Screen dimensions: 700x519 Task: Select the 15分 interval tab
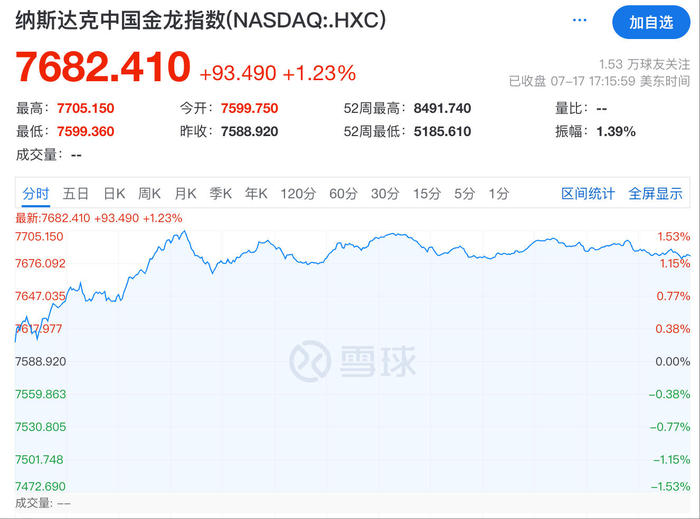pyautogui.click(x=426, y=194)
